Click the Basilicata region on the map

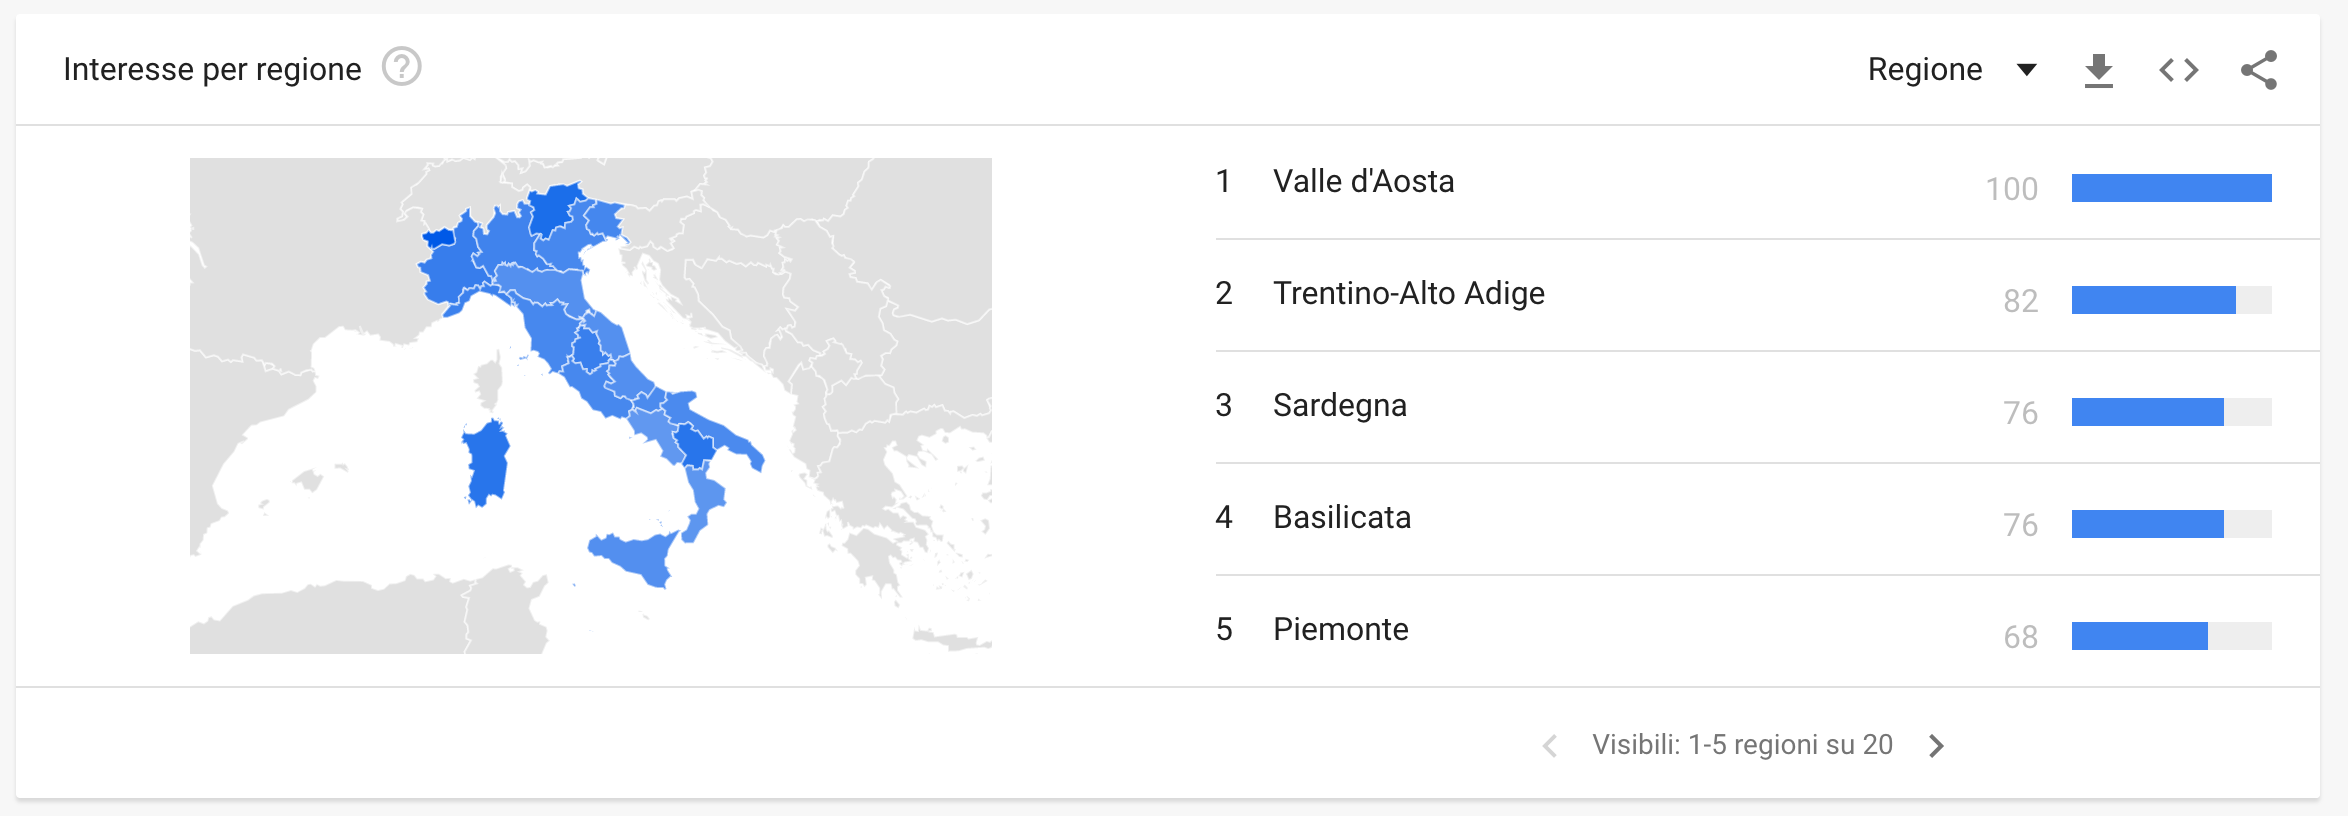[x=695, y=445]
